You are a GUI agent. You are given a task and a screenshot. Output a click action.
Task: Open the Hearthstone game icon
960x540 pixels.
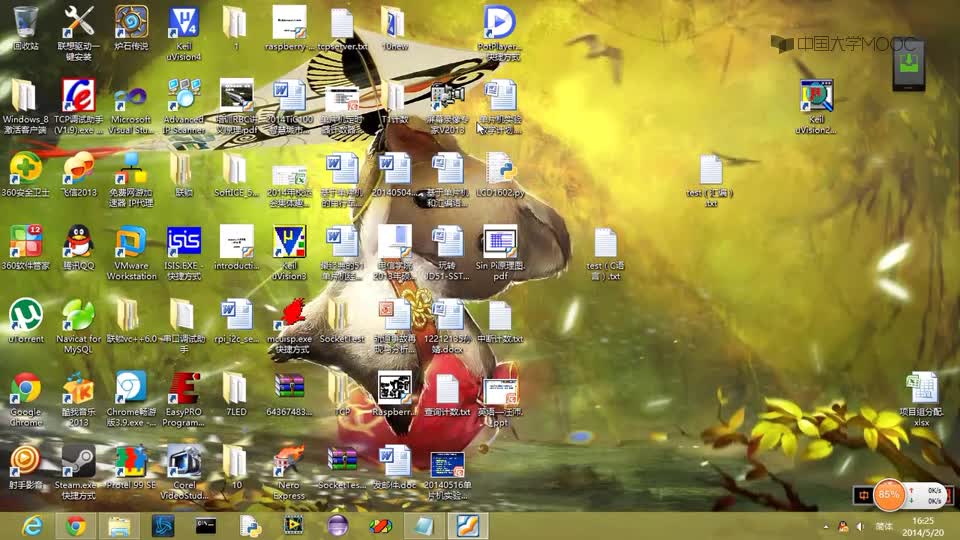coord(131,29)
